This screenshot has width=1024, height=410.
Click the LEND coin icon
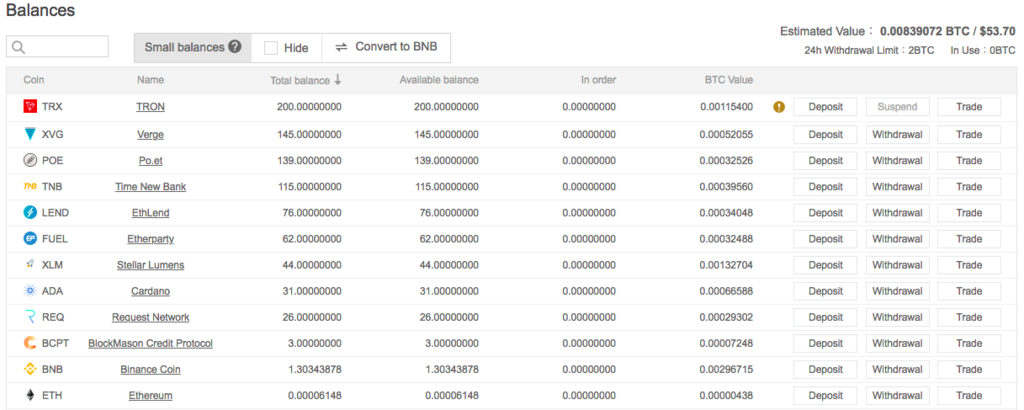pos(30,212)
